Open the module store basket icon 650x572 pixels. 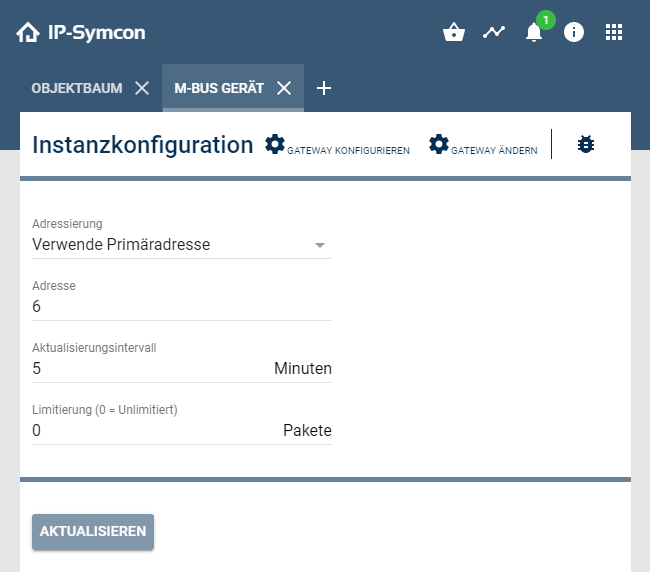click(454, 32)
